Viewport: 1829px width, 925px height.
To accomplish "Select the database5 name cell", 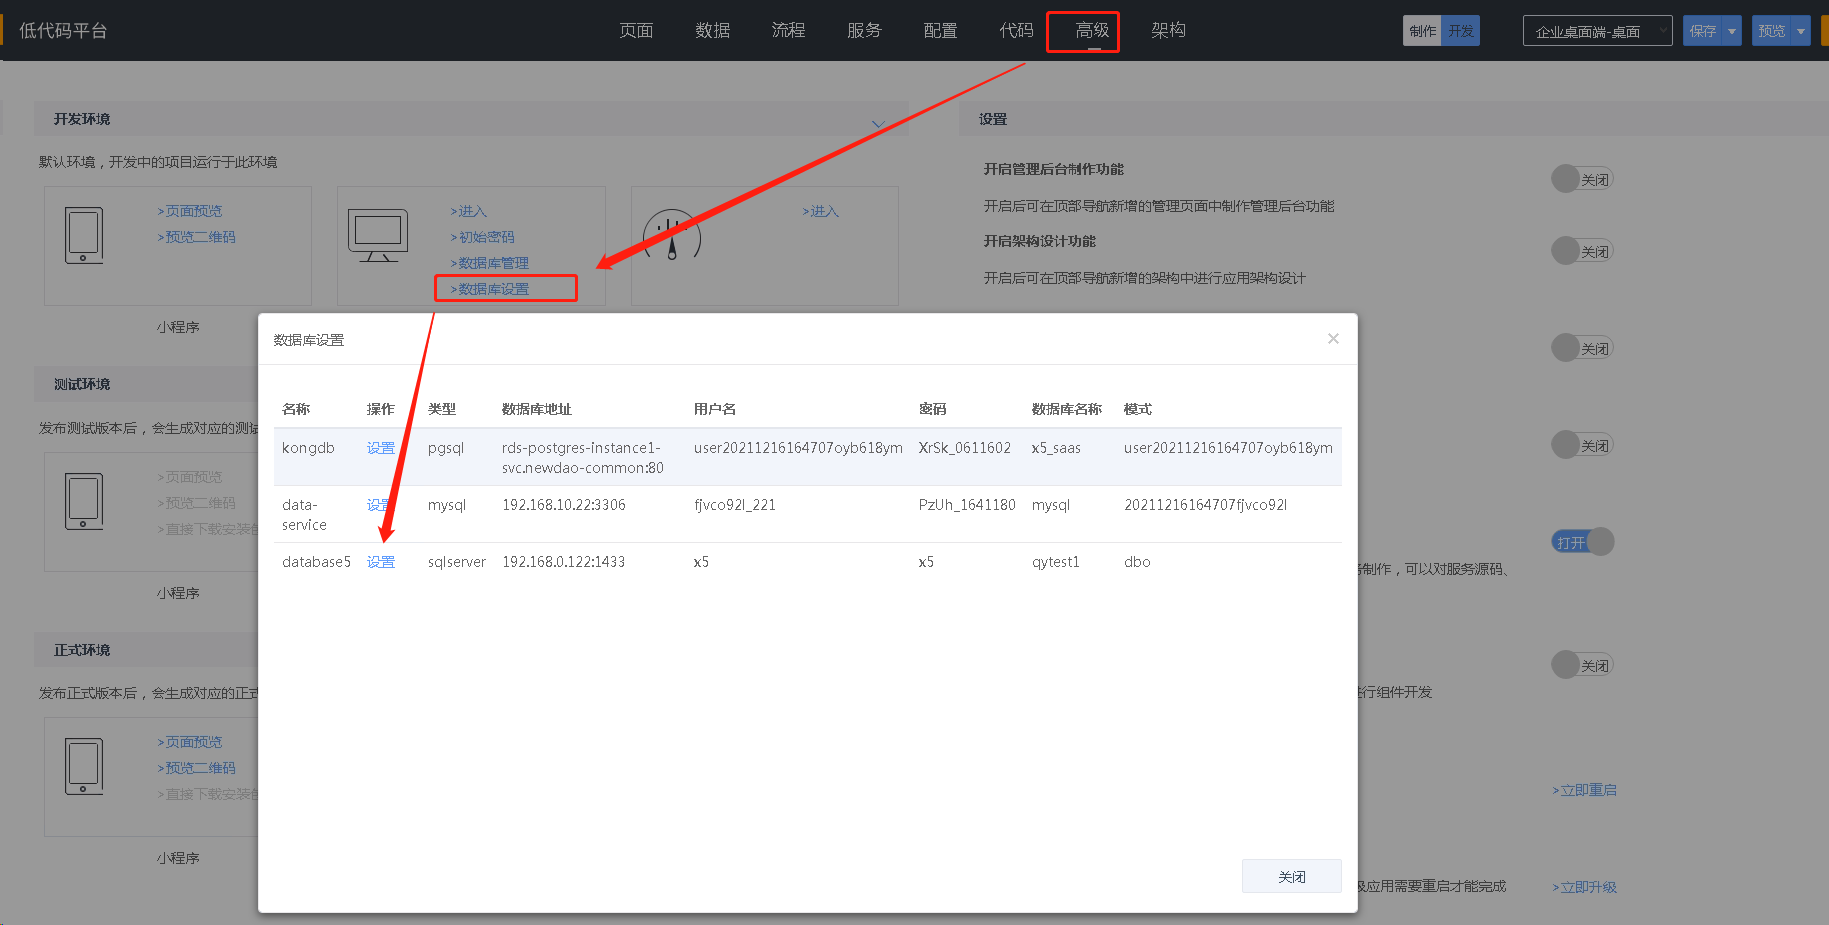I will pyautogui.click(x=316, y=562).
